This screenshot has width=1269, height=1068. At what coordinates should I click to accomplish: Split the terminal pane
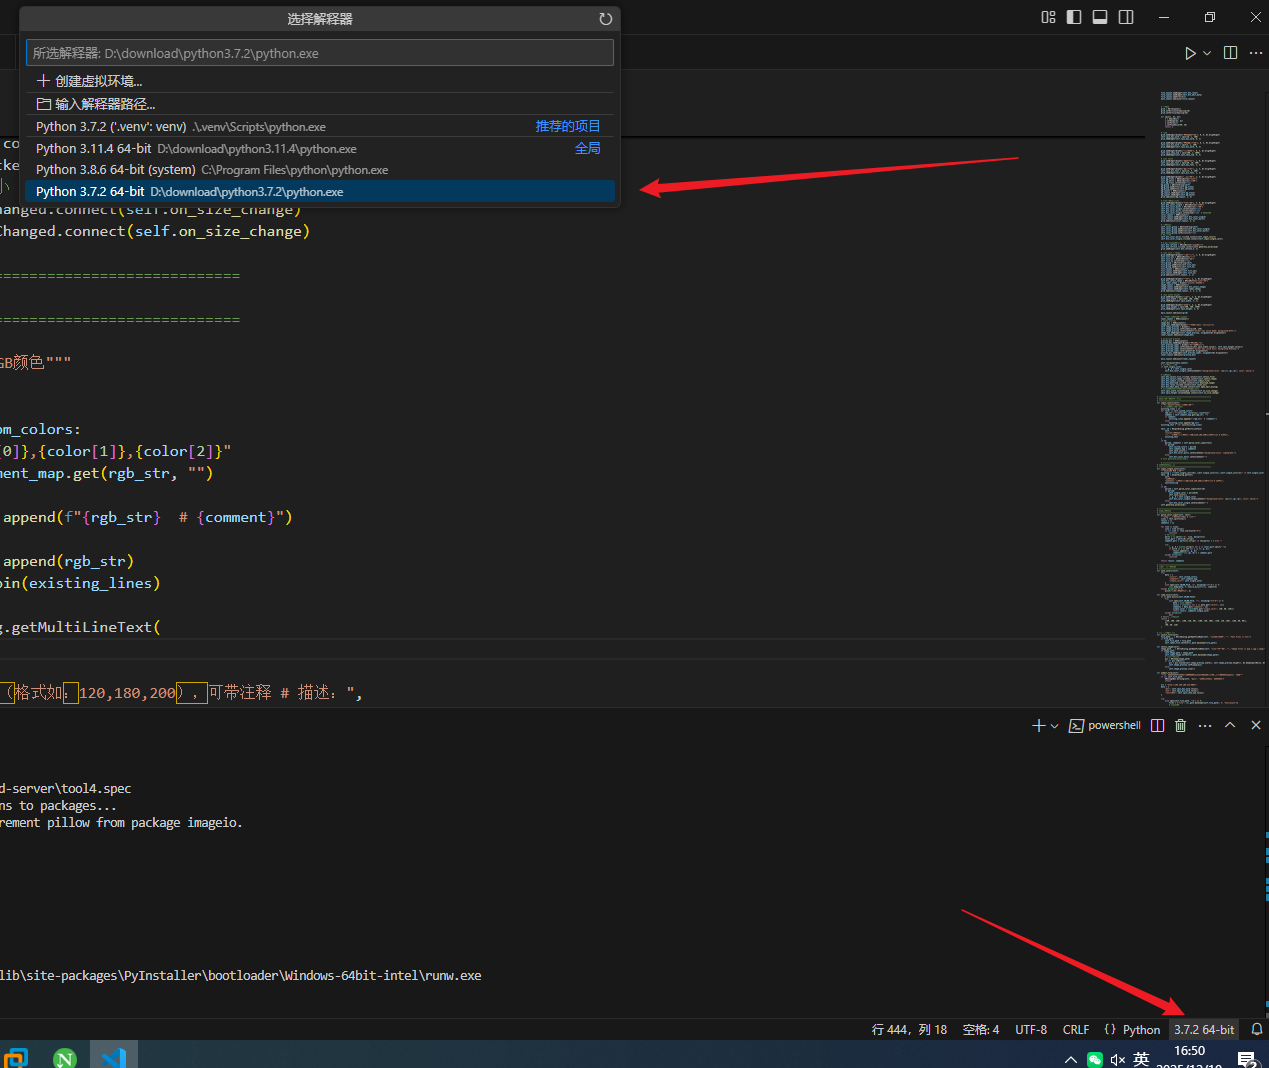pos(1157,725)
